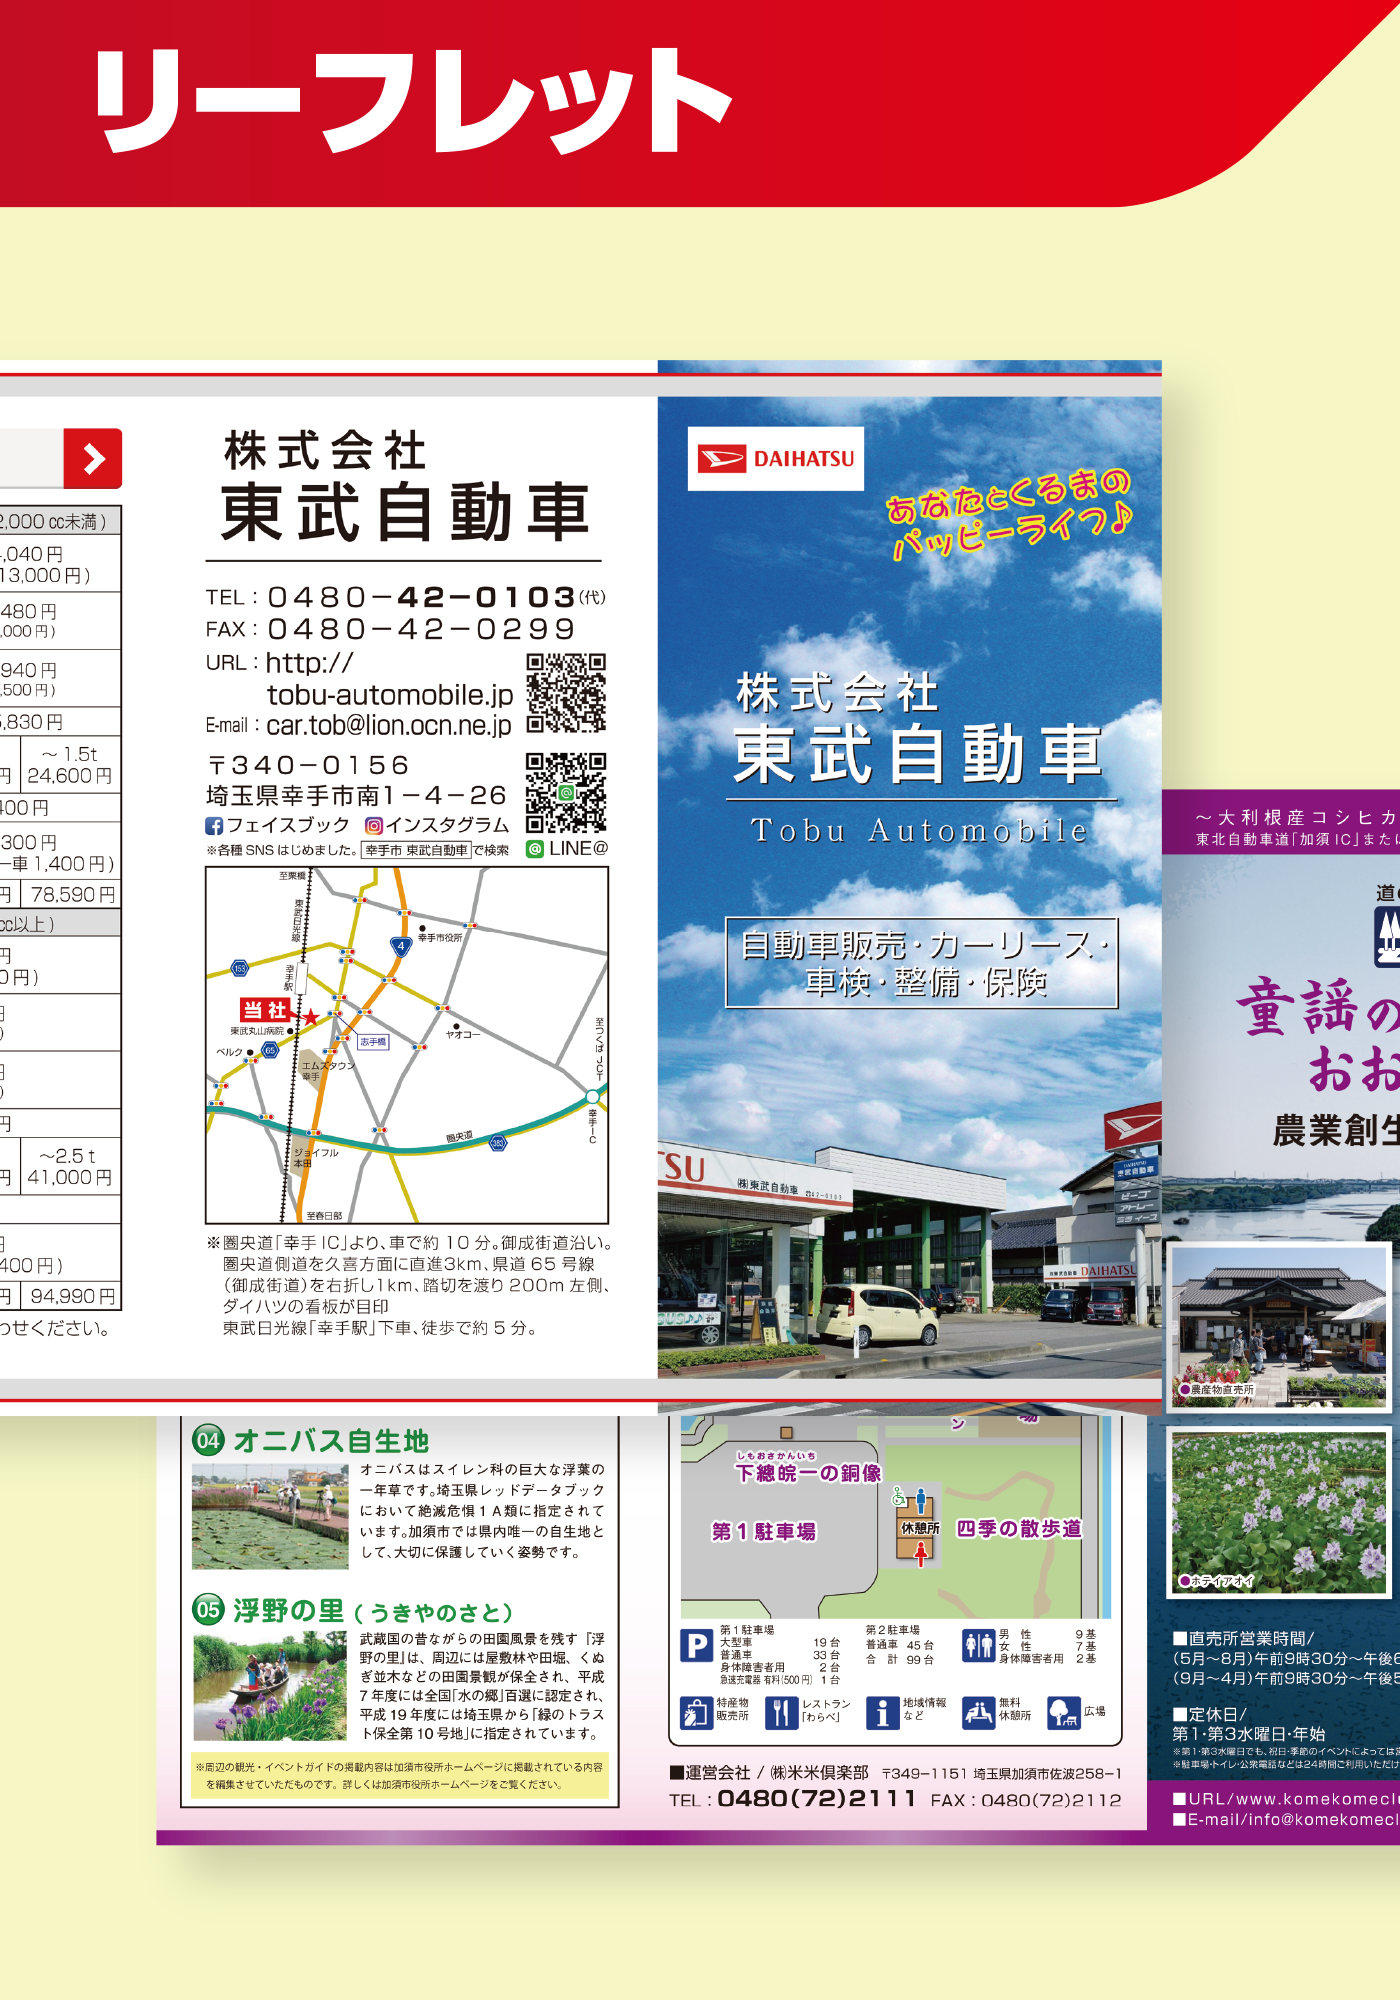Click the green LINE@ icon
The height and width of the screenshot is (2000, 1400).
click(x=535, y=849)
